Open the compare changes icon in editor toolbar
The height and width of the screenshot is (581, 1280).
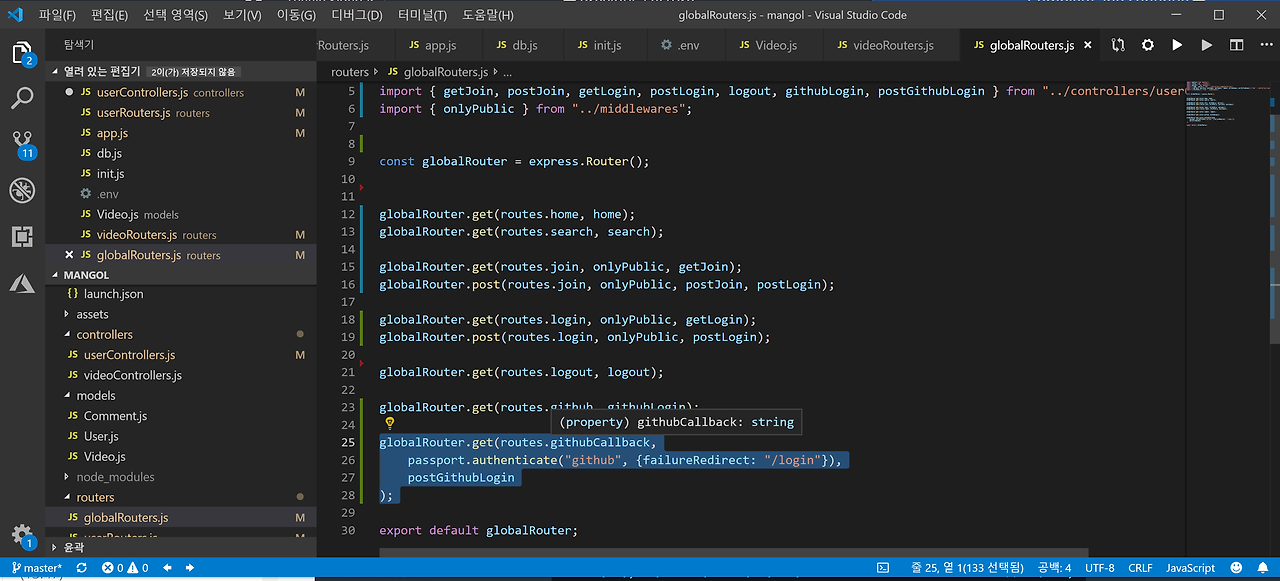click(x=1118, y=45)
